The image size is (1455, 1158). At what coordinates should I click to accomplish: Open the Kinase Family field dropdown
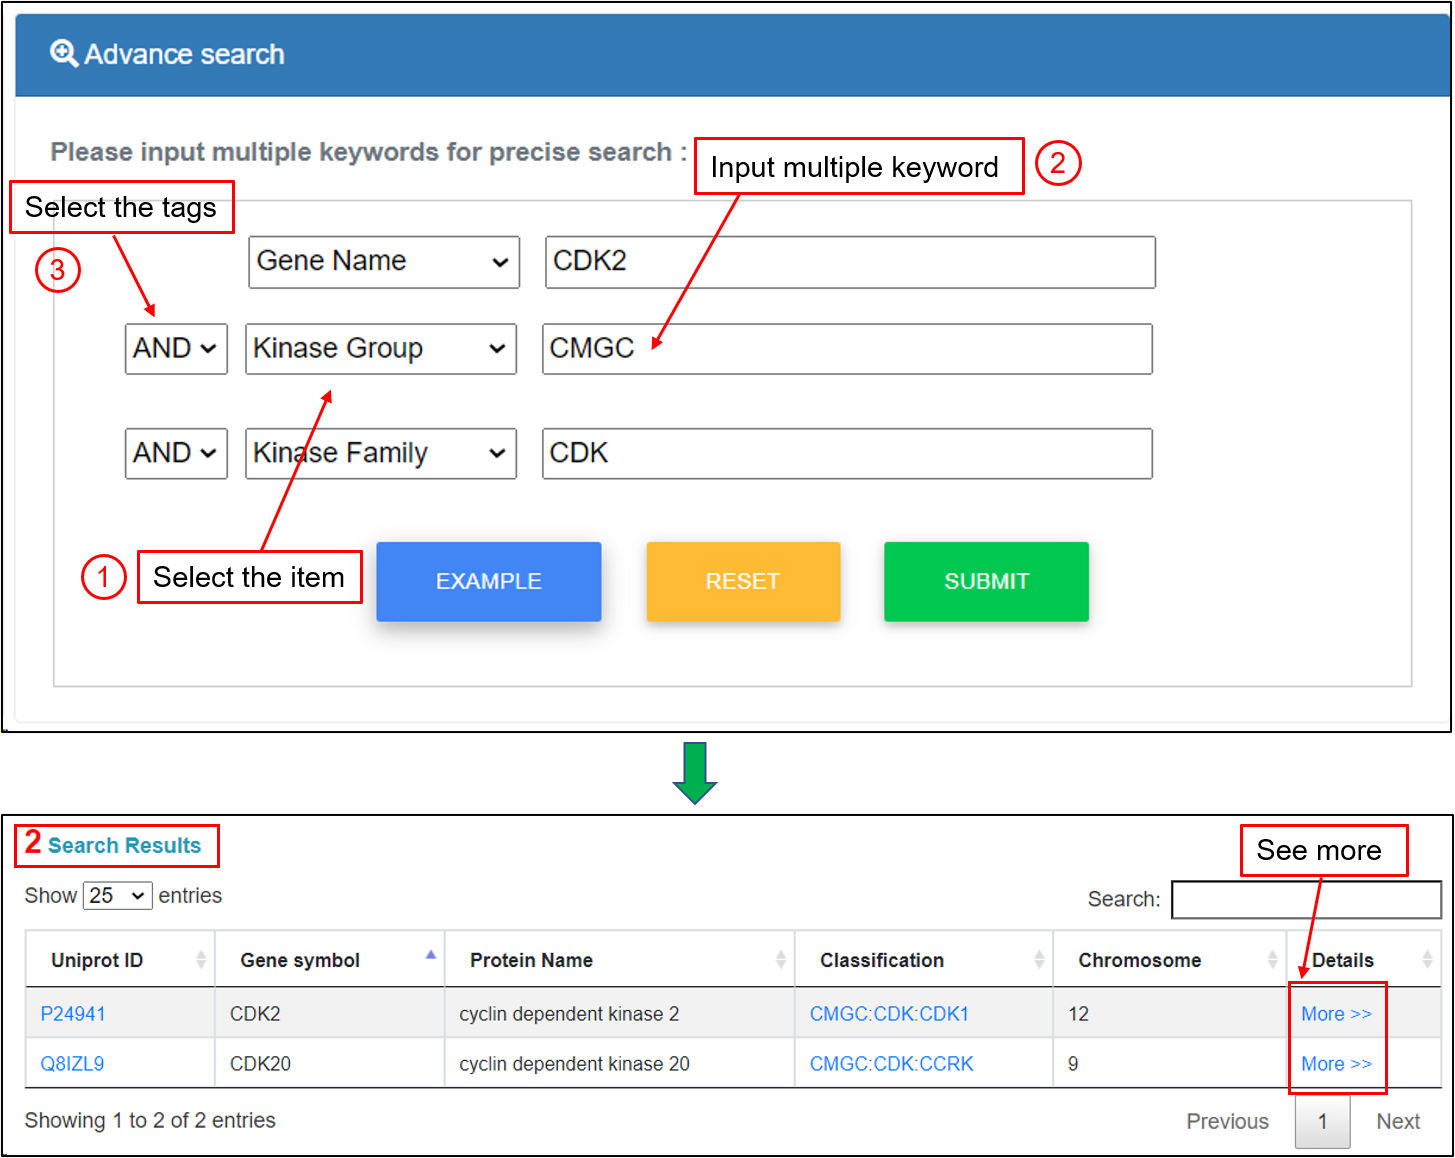click(380, 454)
